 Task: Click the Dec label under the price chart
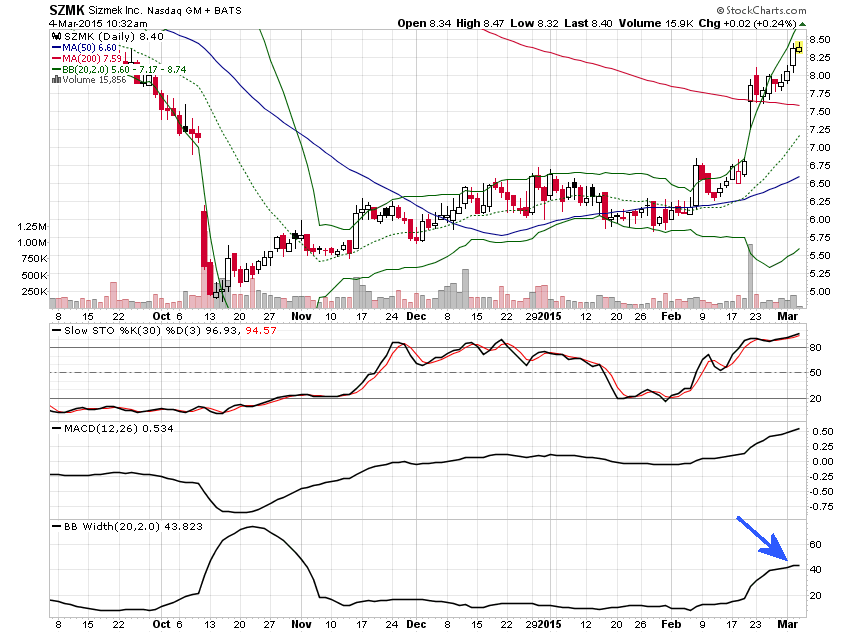pos(416,316)
